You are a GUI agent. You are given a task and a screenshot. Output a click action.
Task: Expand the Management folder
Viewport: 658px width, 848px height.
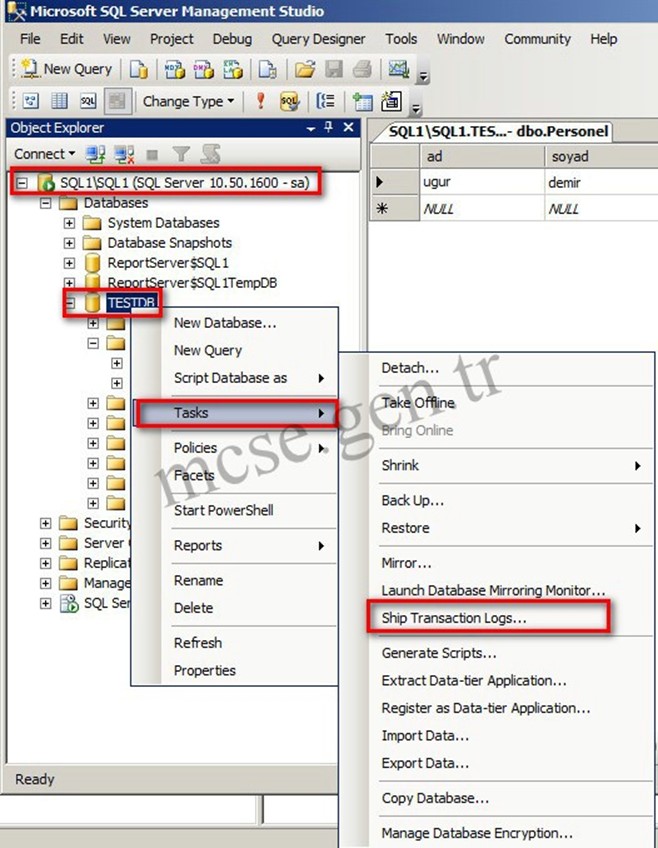(x=45, y=583)
